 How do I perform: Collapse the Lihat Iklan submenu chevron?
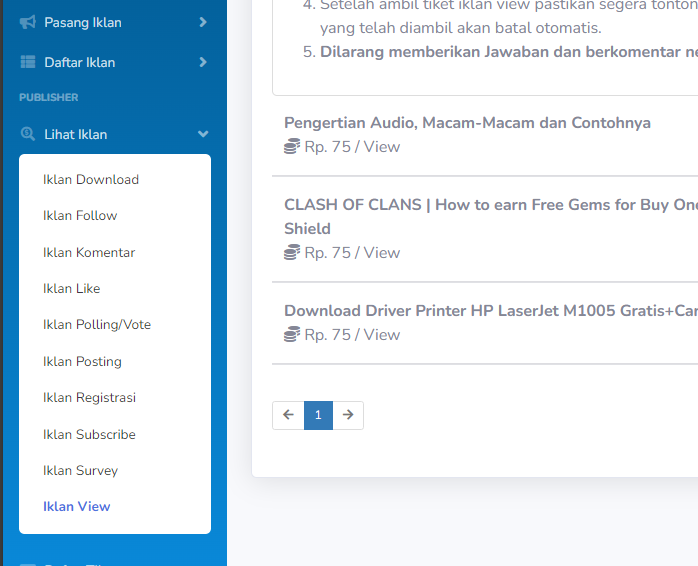coord(203,134)
